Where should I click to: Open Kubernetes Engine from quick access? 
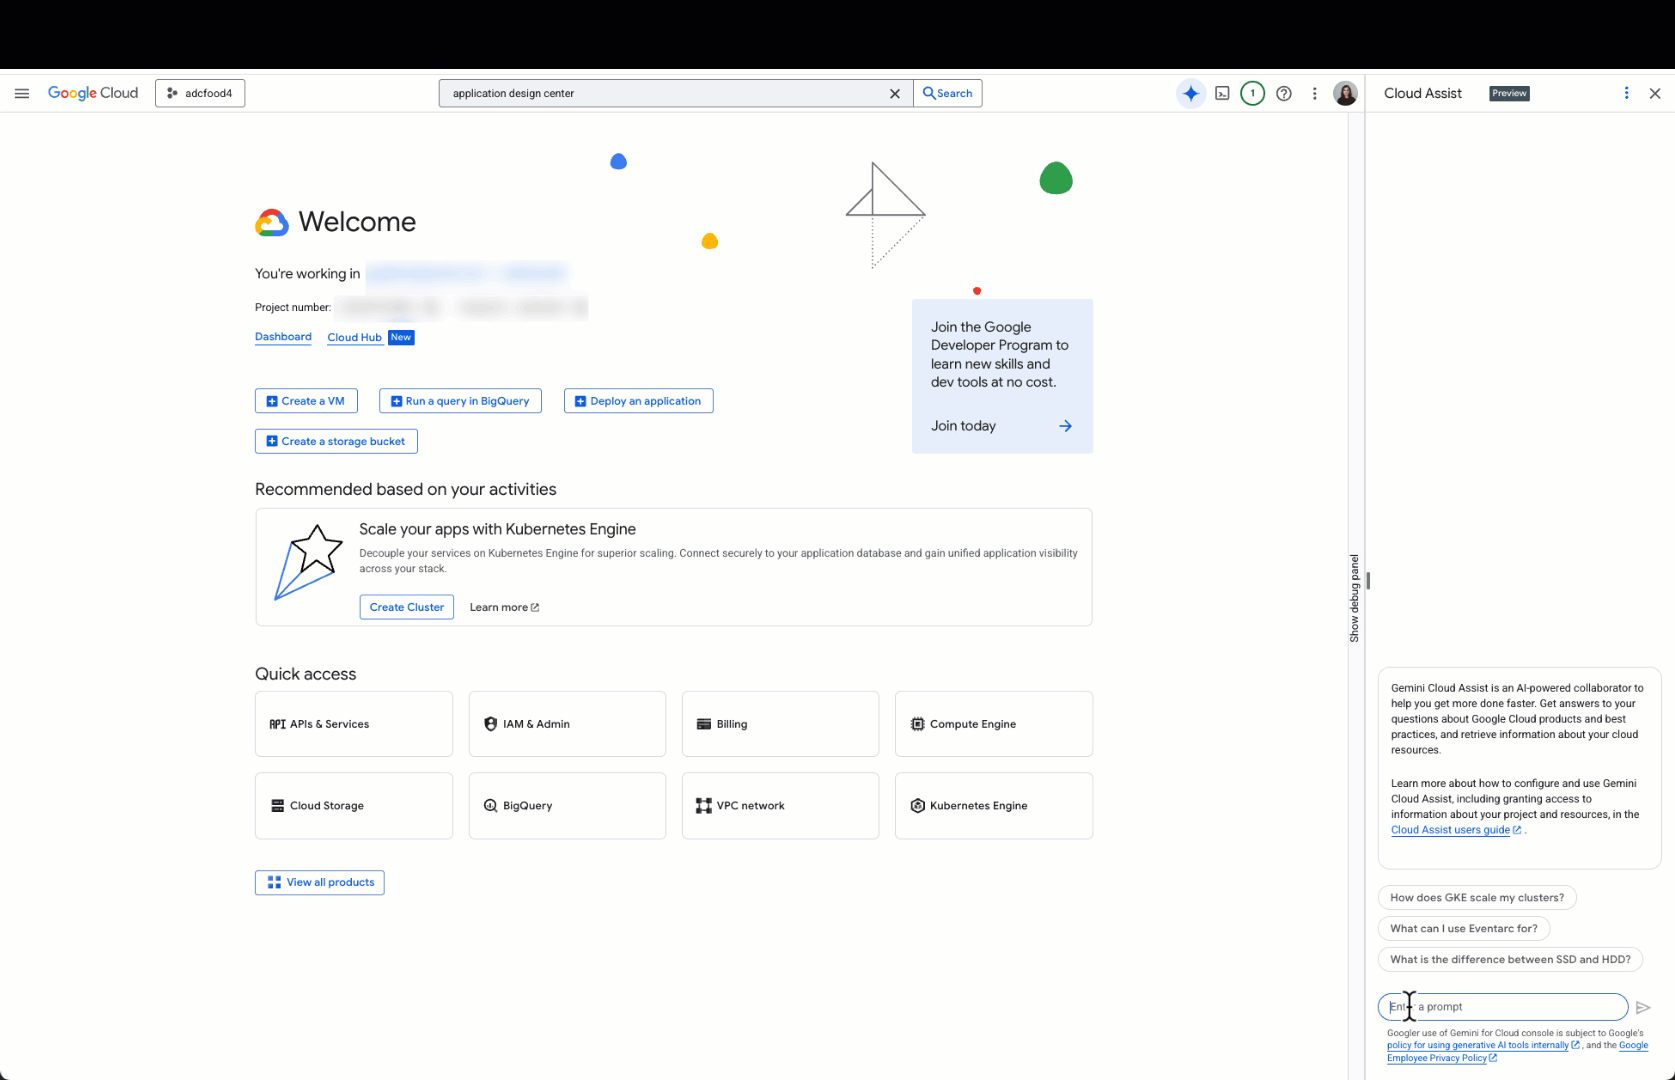(x=993, y=805)
